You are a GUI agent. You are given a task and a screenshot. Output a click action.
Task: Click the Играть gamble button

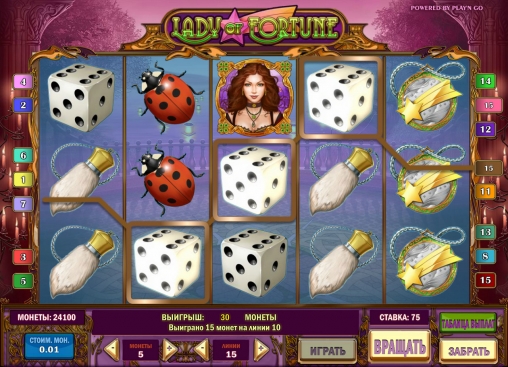[327, 351]
